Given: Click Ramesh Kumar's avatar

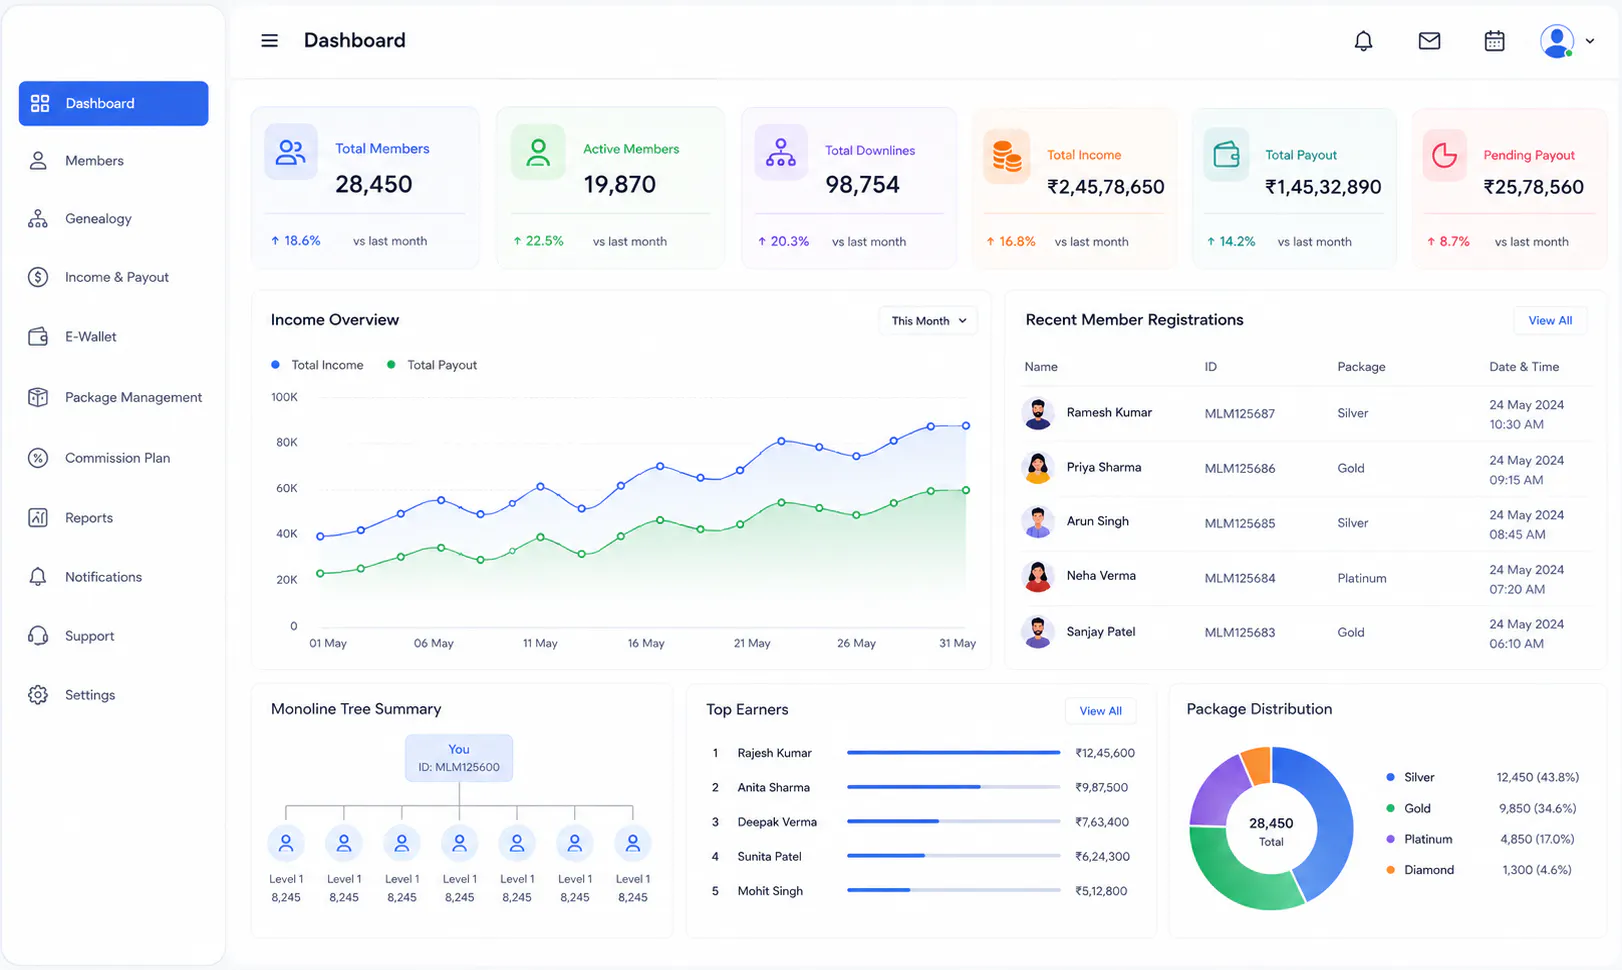Looking at the screenshot, I should pyautogui.click(x=1038, y=413).
